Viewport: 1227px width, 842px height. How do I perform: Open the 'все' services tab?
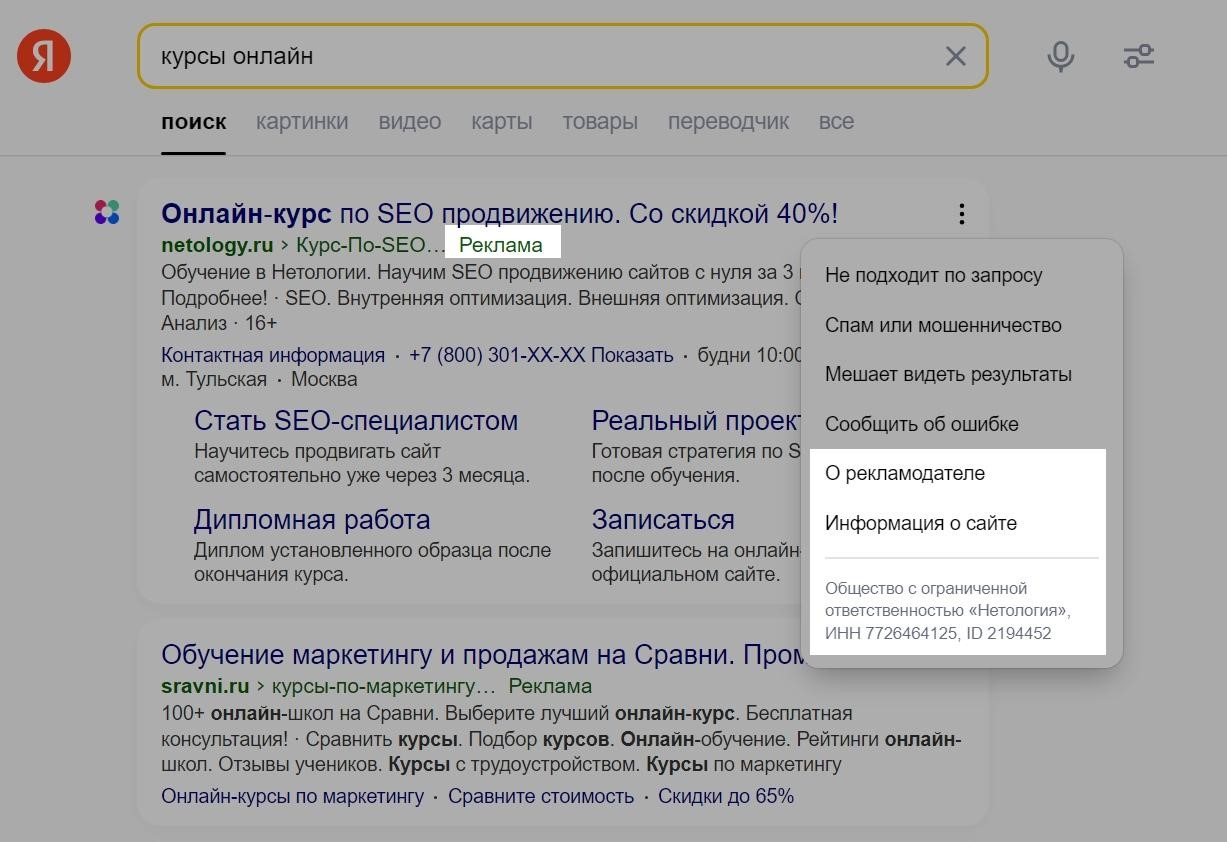point(836,122)
